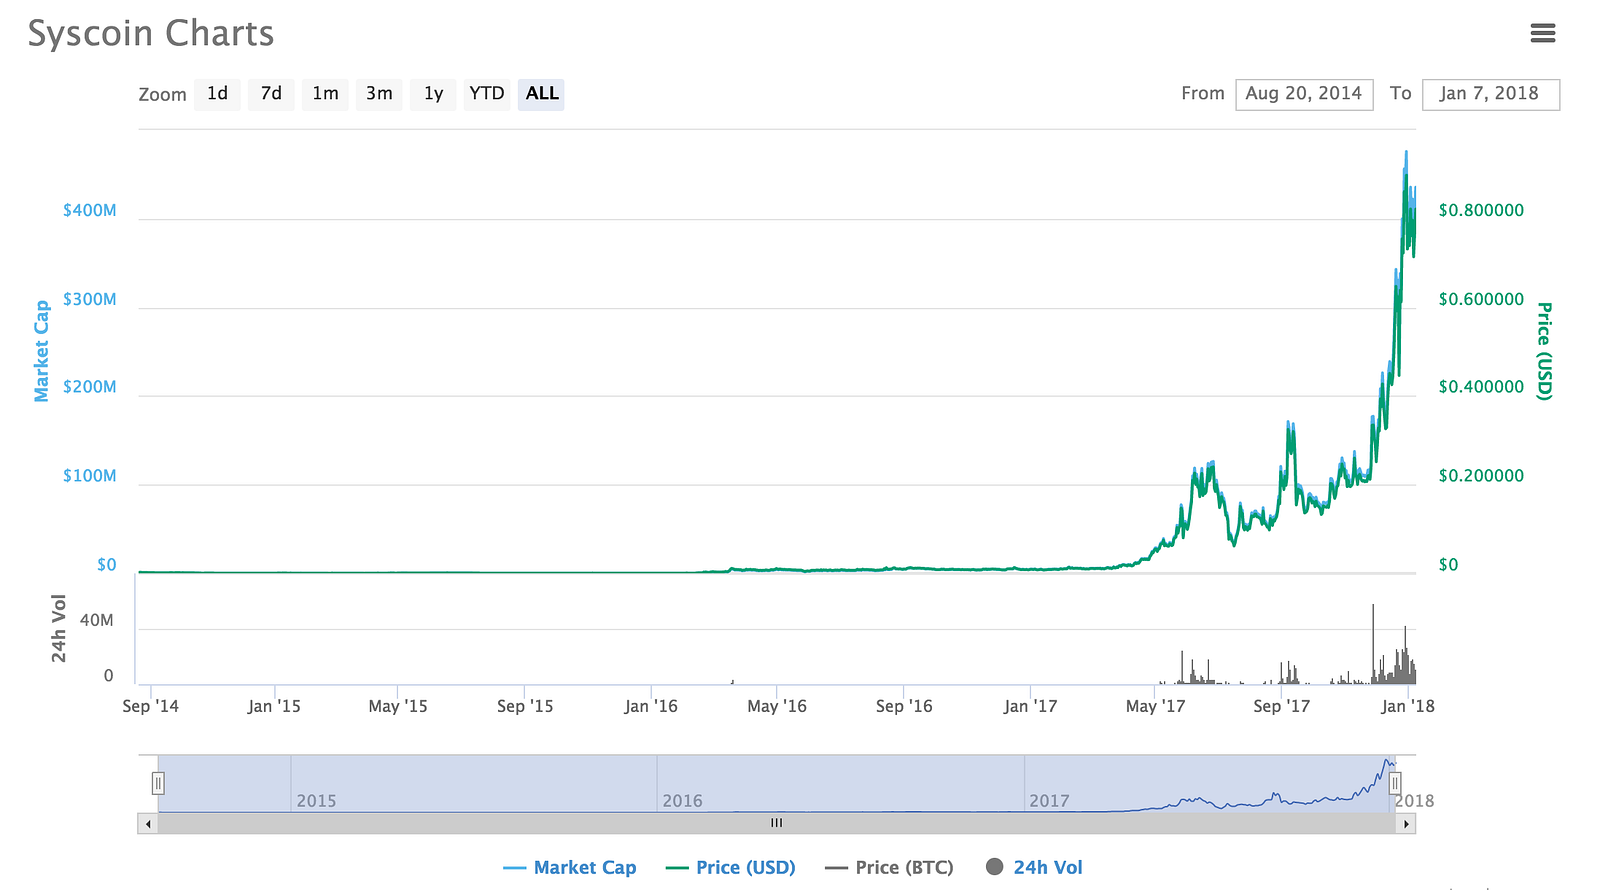Viewport: 1600px width, 890px height.
Task: Click the navigator right range handle
Action: pos(1395,783)
